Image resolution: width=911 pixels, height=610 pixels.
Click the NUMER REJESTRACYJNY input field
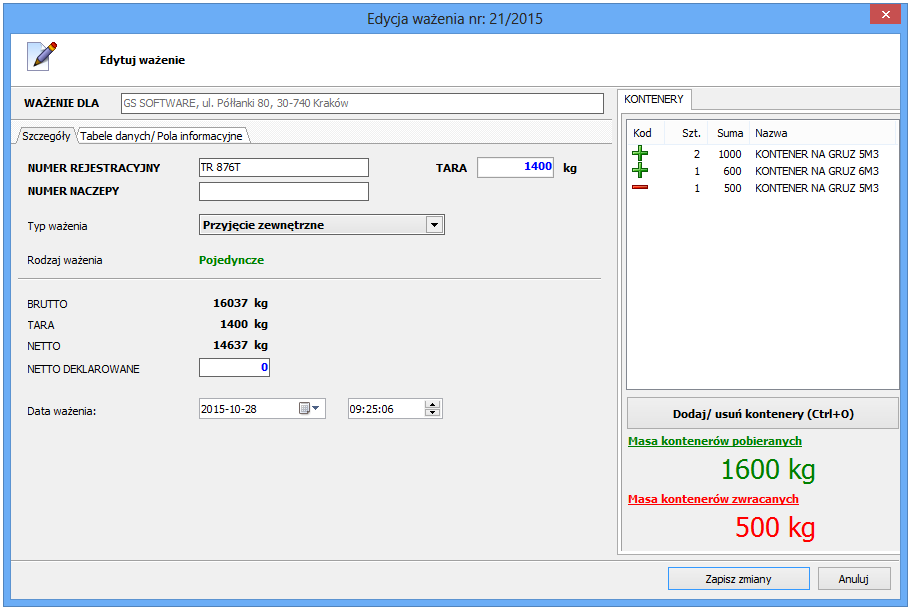click(x=284, y=167)
